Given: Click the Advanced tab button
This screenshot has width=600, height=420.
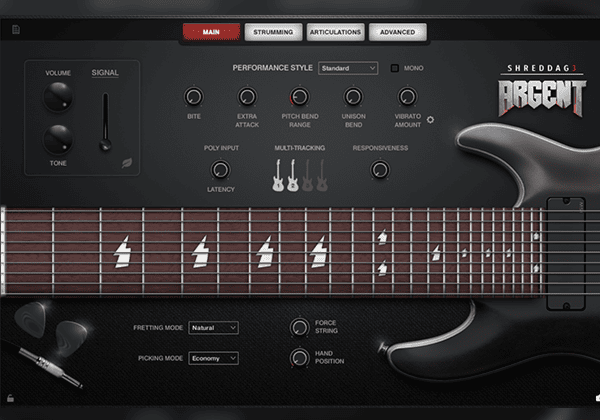Looking at the screenshot, I should (x=397, y=32).
